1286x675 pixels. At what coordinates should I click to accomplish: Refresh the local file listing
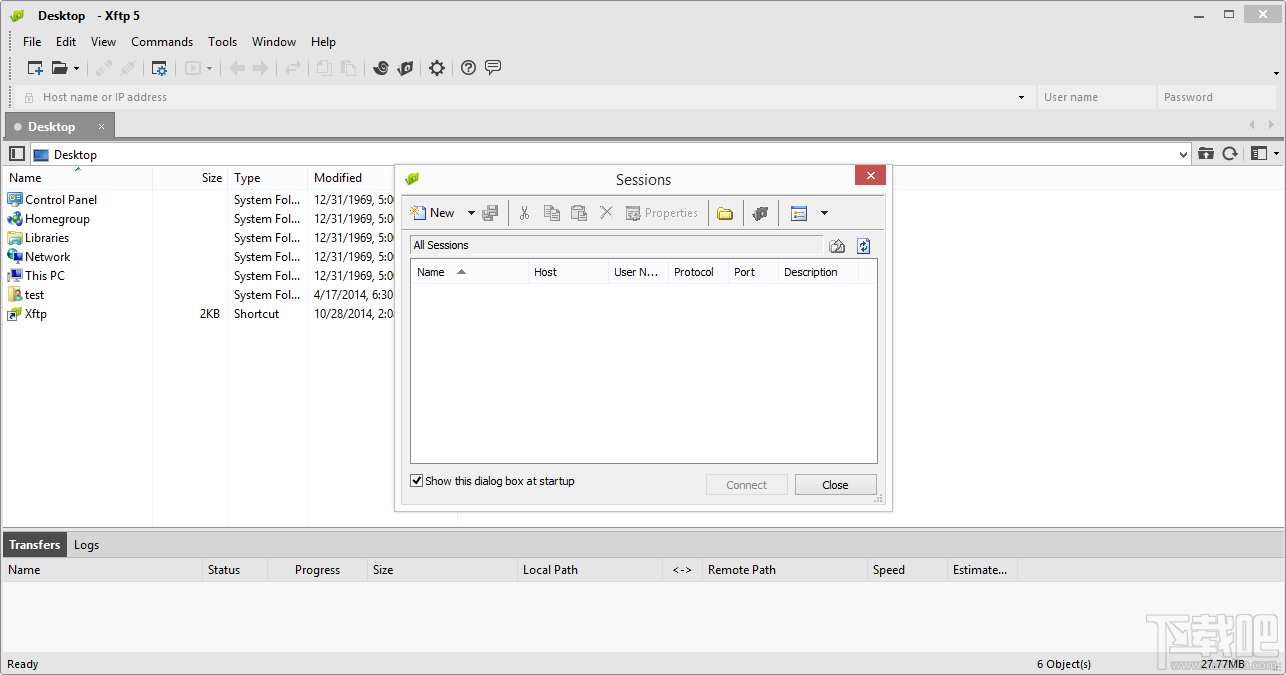point(1230,153)
